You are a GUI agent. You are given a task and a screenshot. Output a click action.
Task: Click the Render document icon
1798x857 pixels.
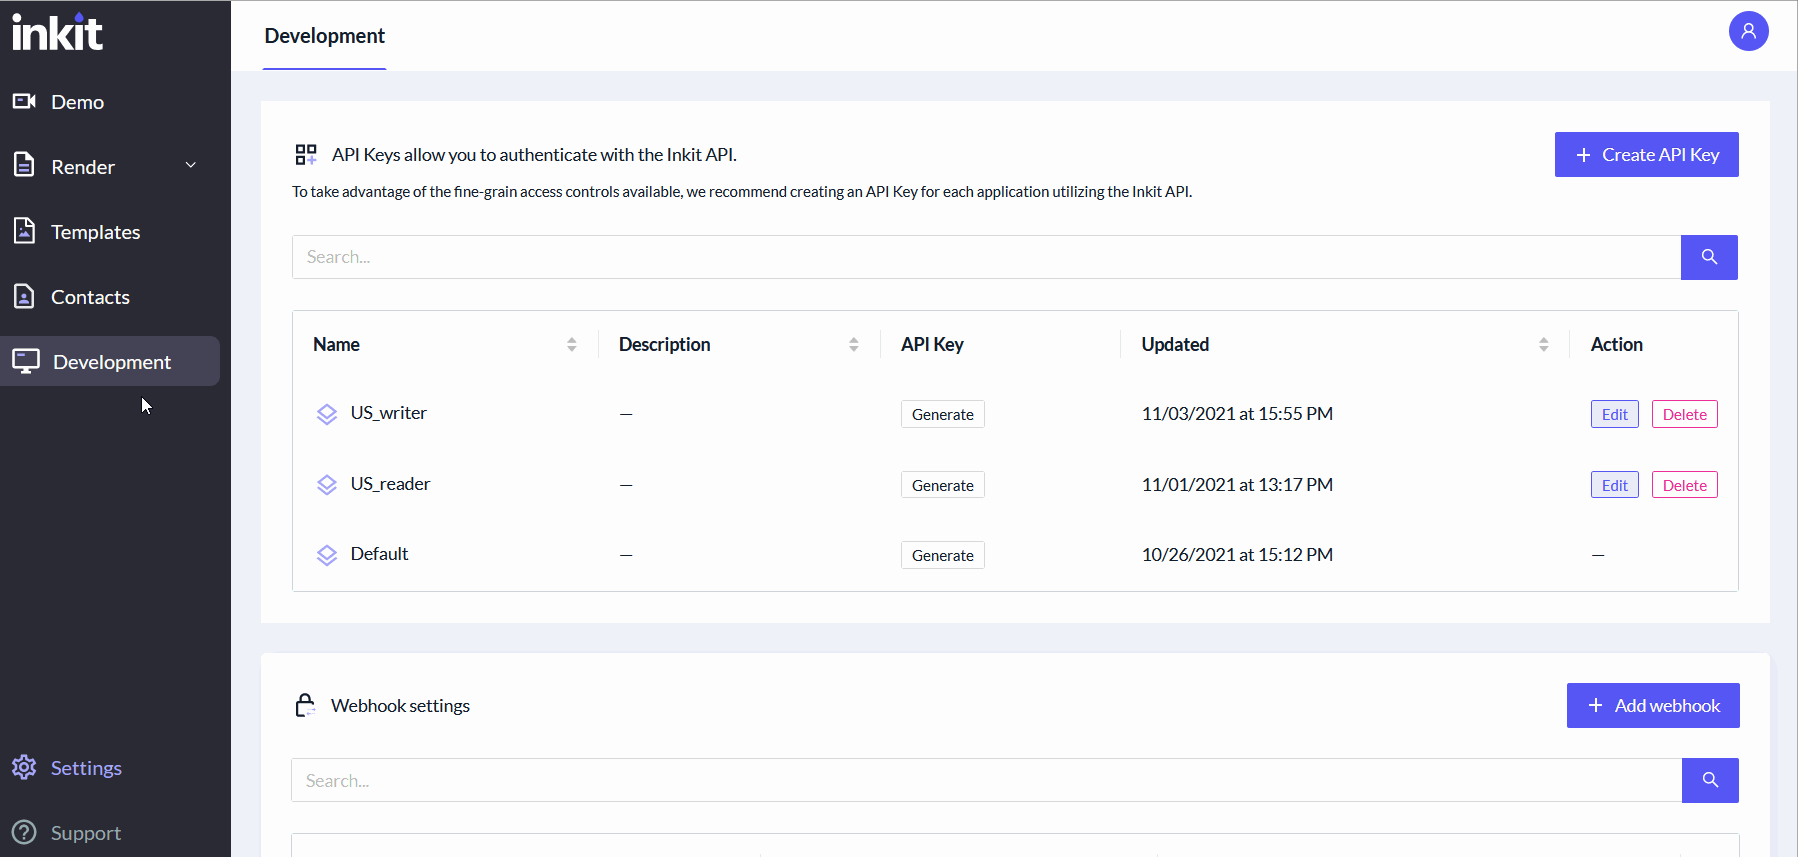(24, 165)
